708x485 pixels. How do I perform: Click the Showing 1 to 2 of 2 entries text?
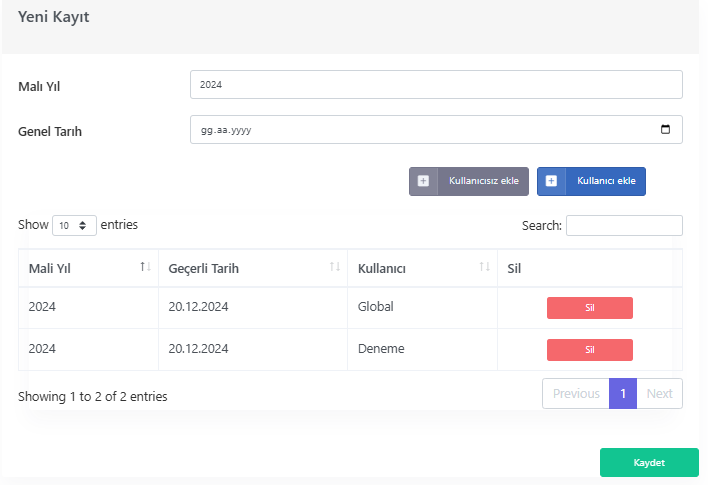tap(93, 396)
